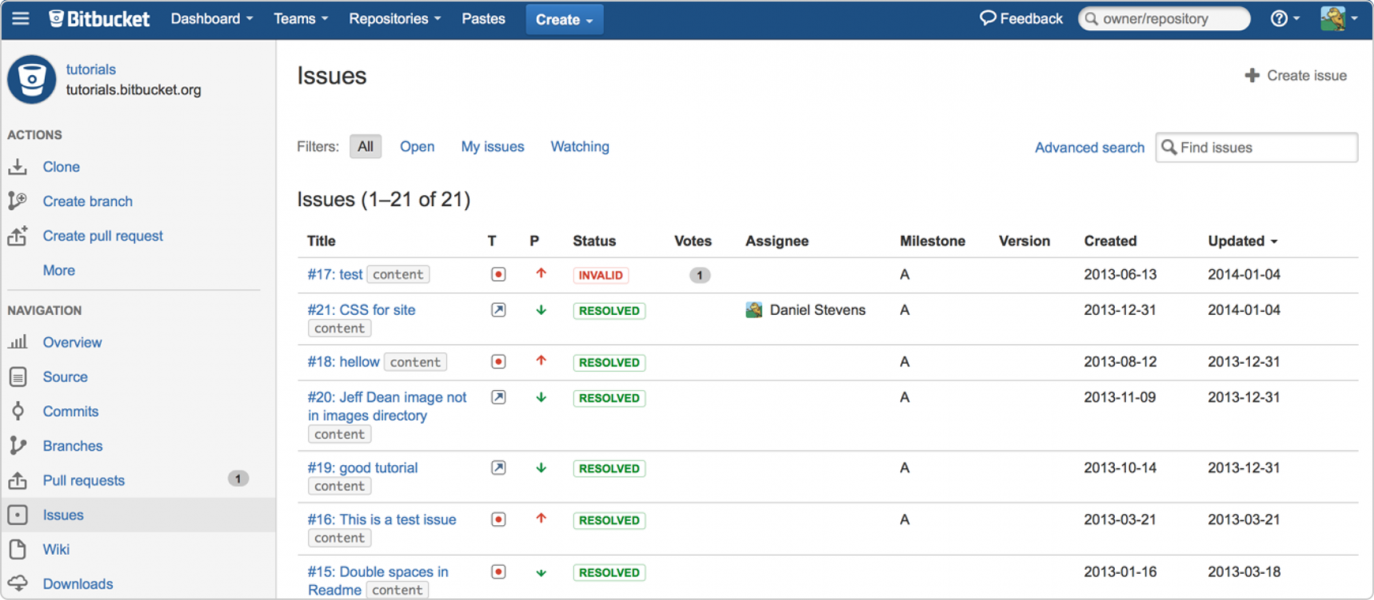Filter by Watching issues
The width and height of the screenshot is (1374, 600).
click(579, 146)
